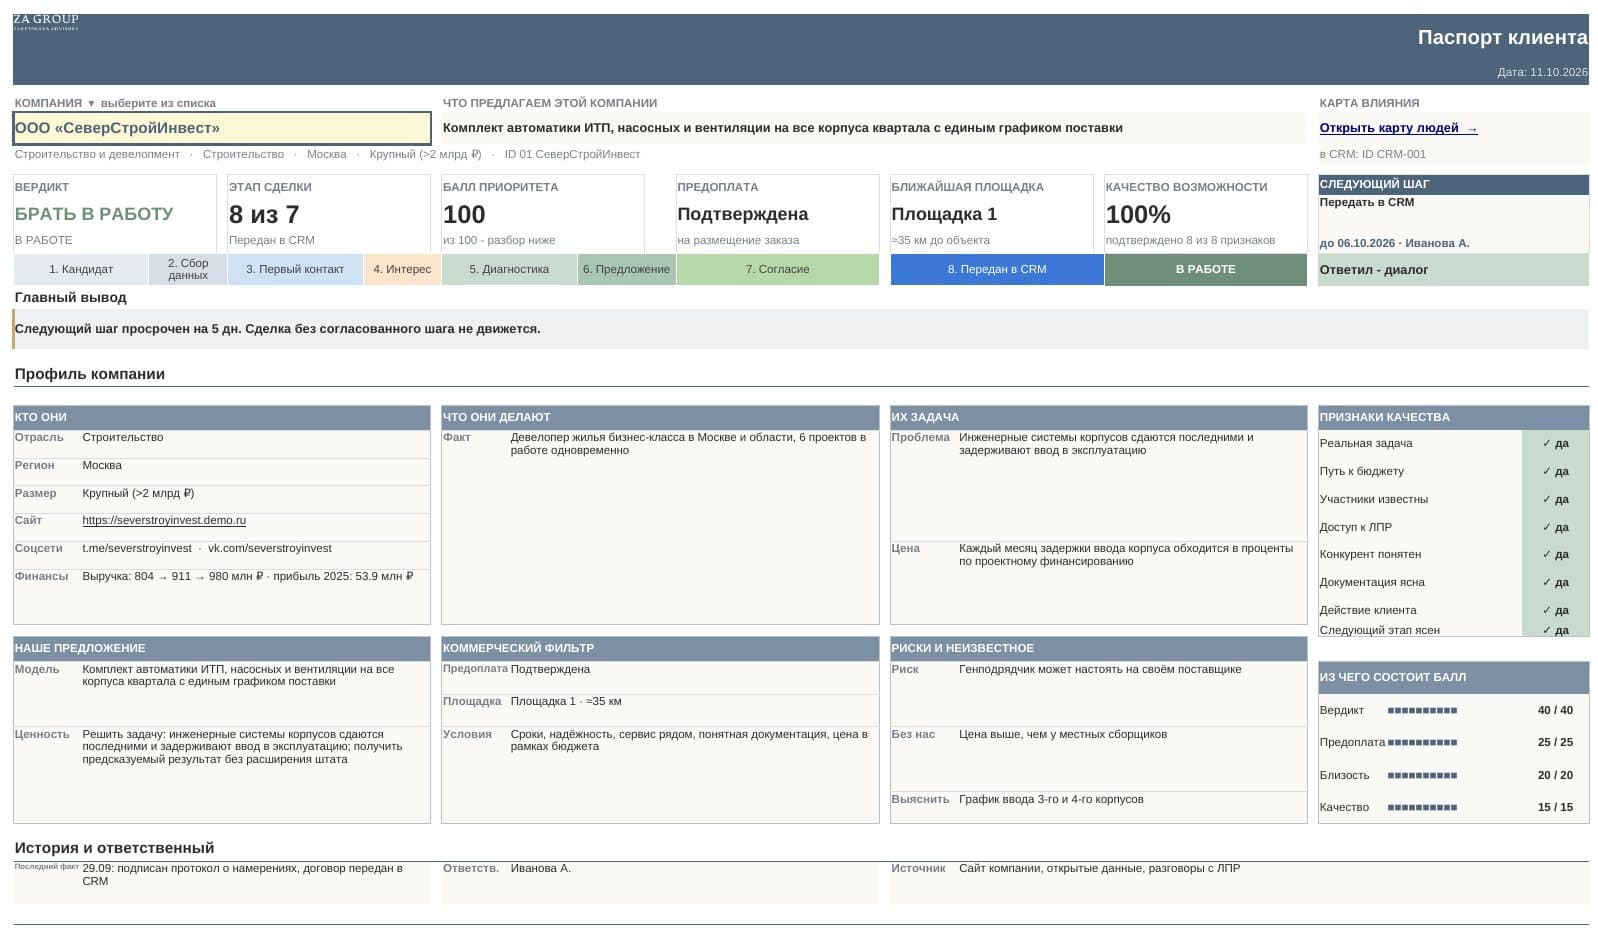Click the social links row t.me/severstroyinvest

coord(207,548)
